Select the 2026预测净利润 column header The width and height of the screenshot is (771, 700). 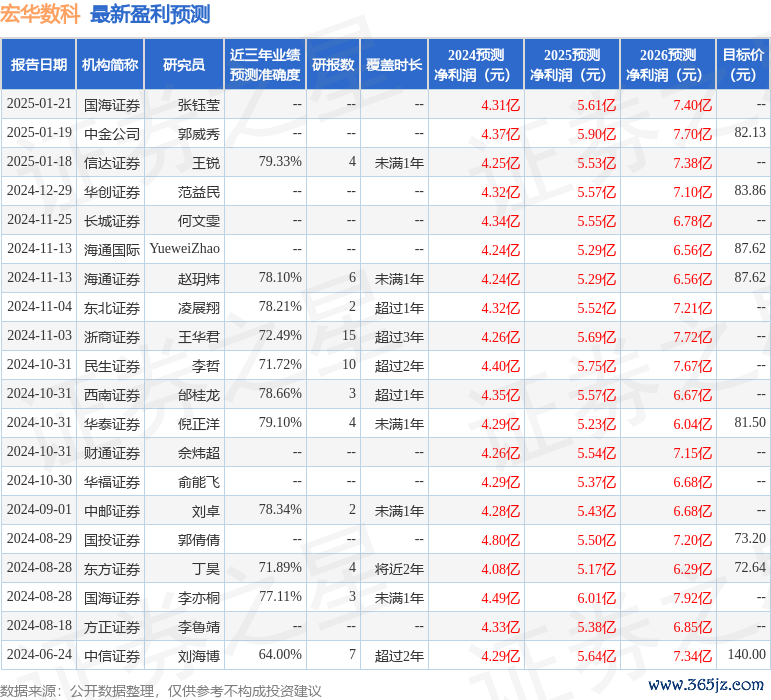(668, 64)
